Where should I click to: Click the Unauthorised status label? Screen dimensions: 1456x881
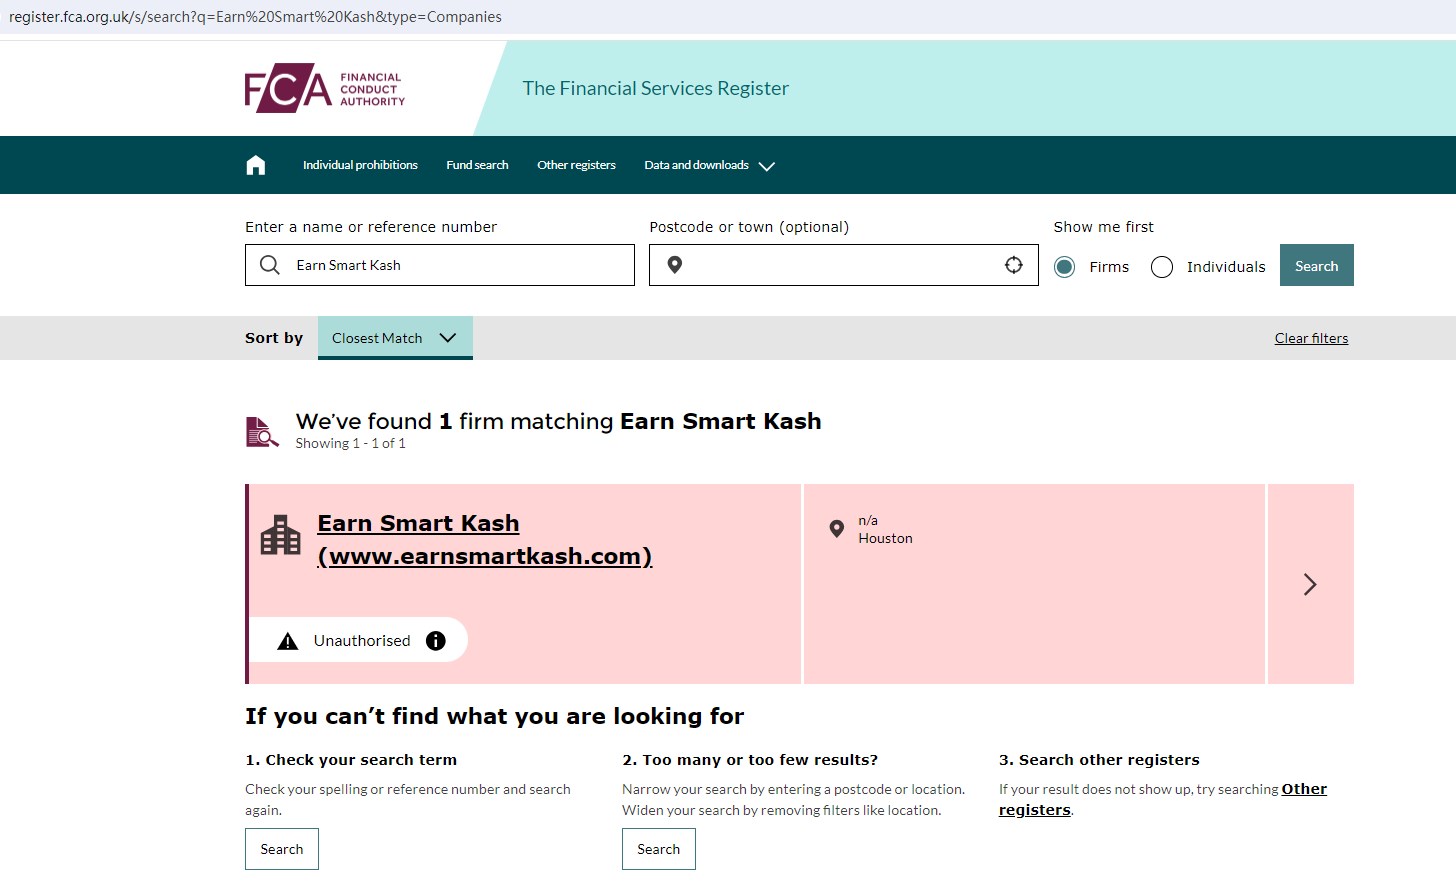[362, 641]
